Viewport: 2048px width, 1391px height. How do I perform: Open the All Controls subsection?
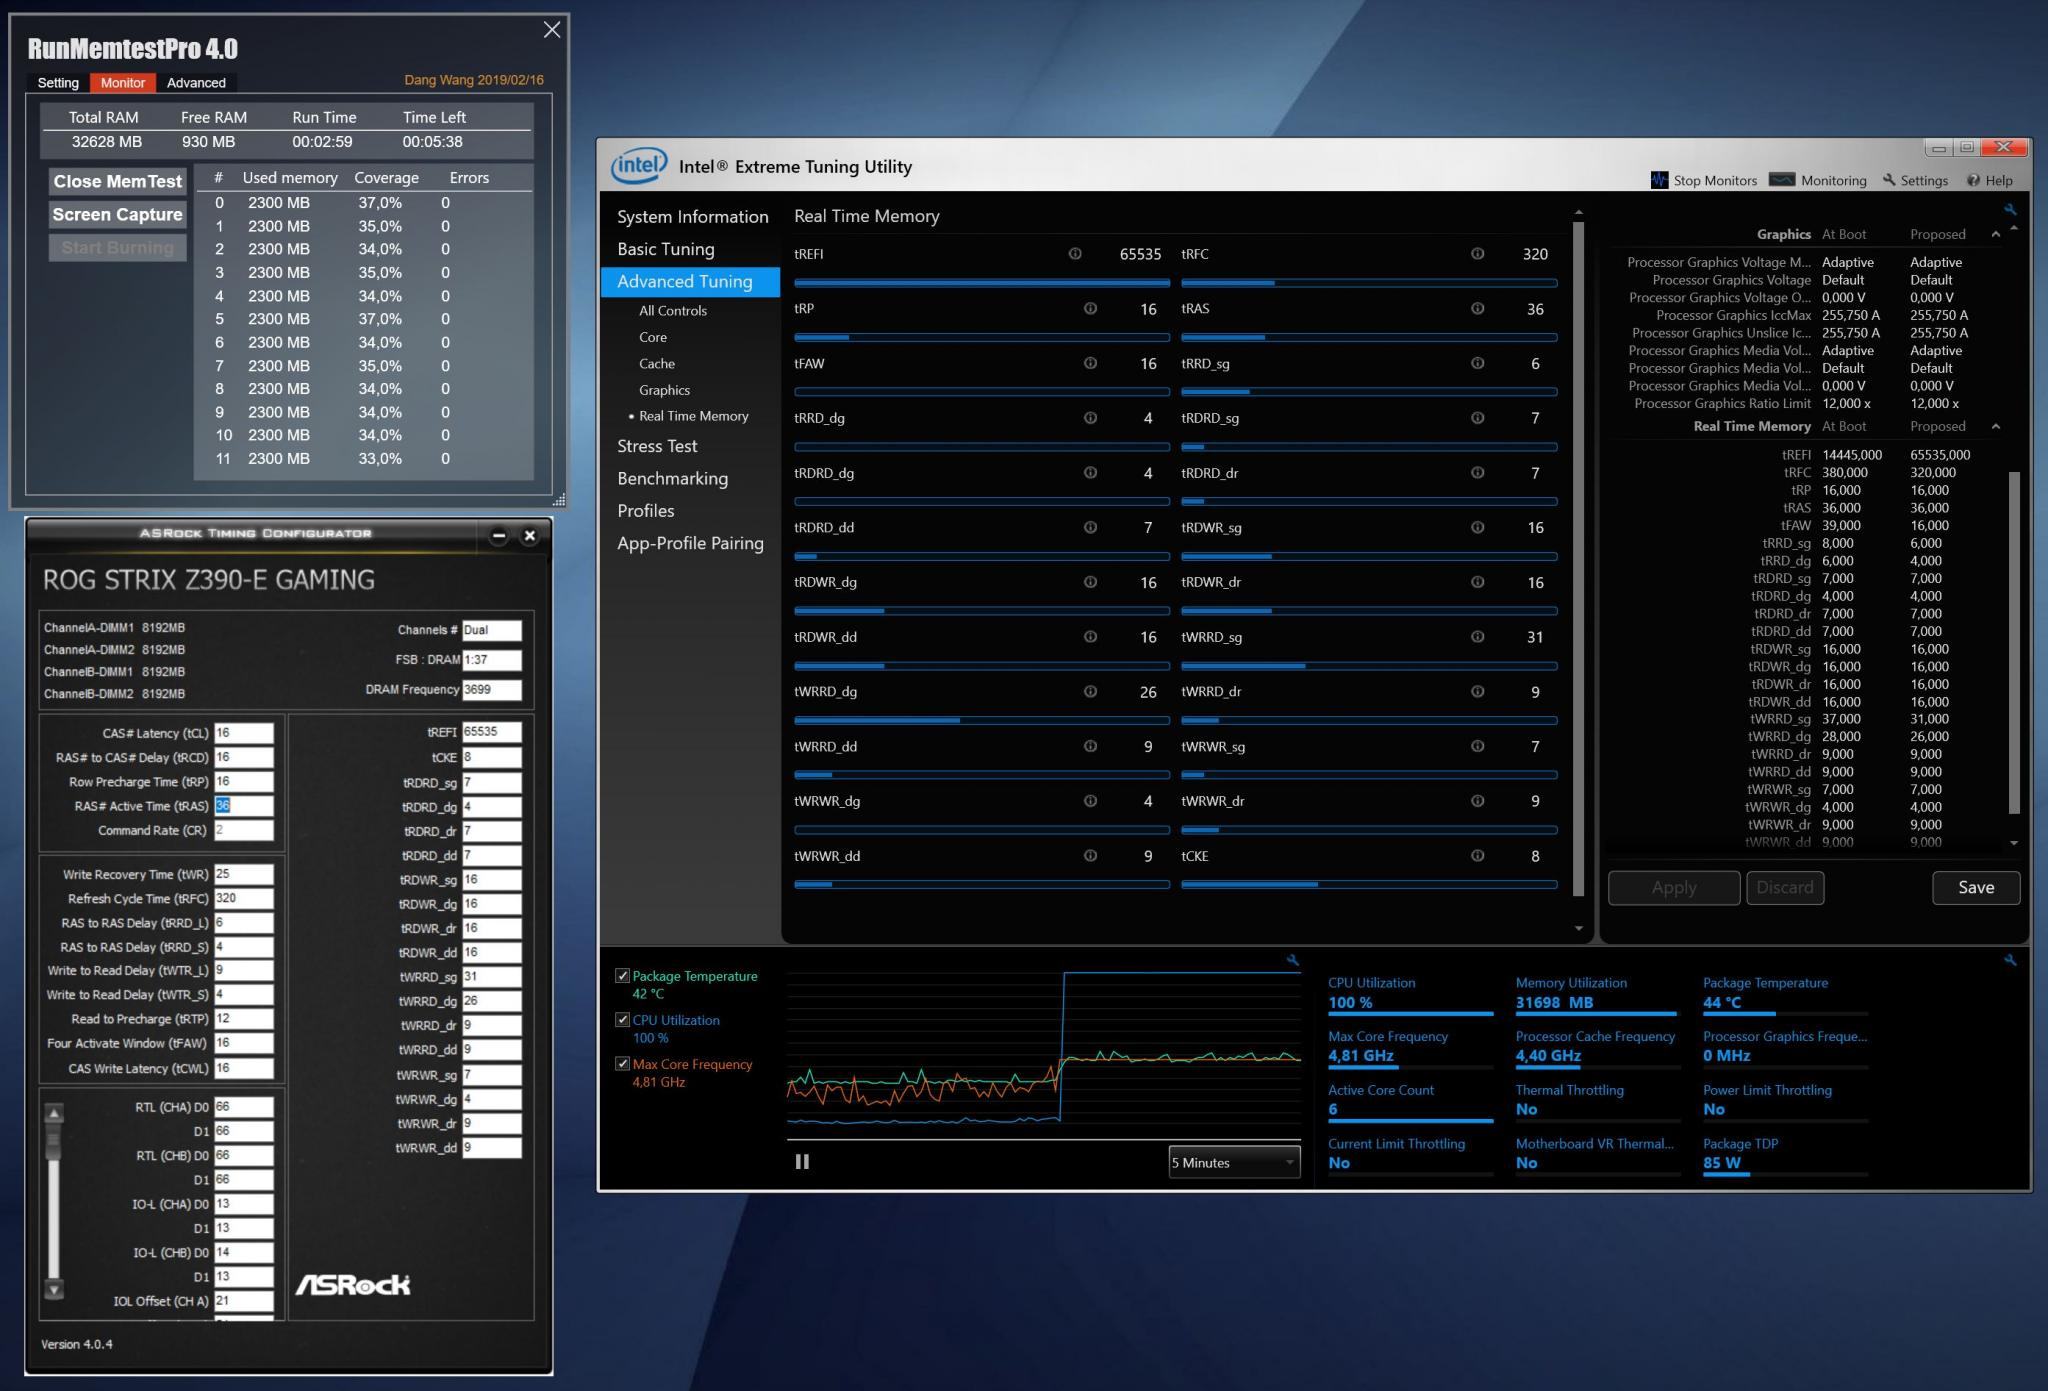click(x=672, y=311)
